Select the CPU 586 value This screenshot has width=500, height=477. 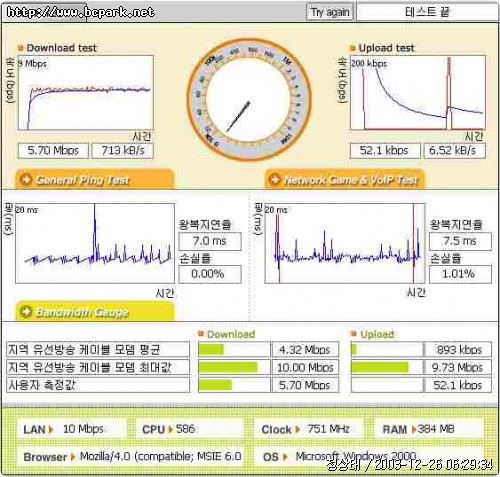point(185,429)
